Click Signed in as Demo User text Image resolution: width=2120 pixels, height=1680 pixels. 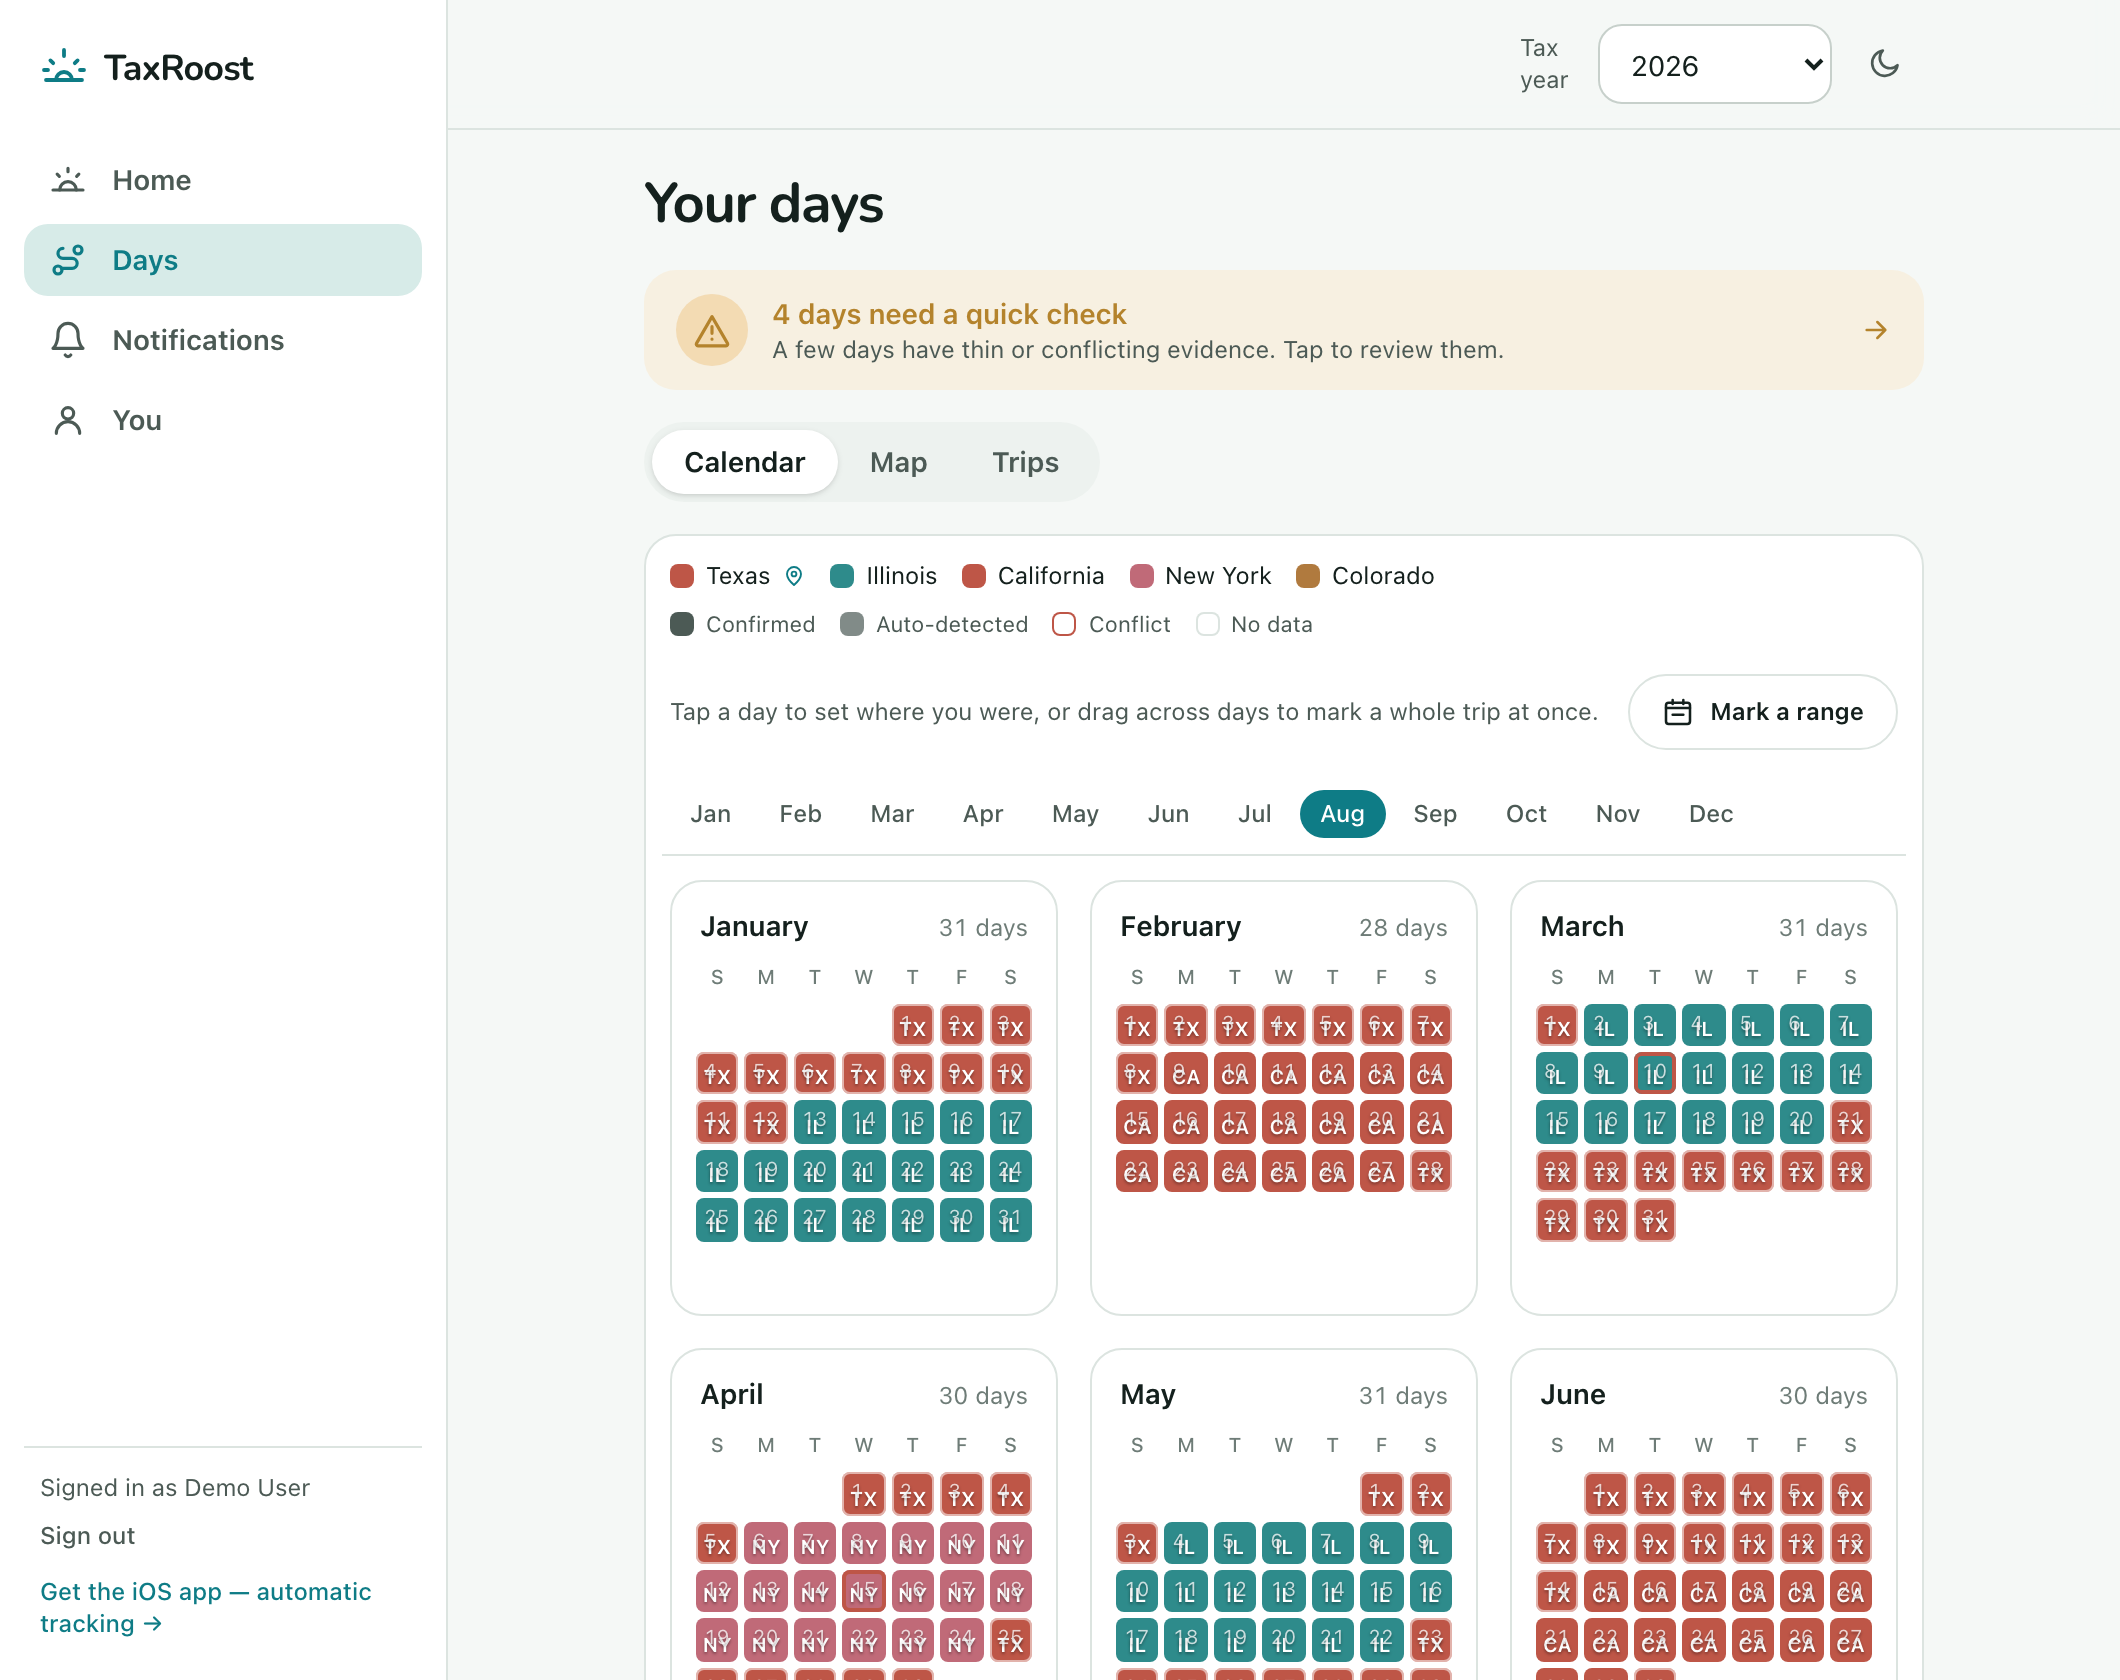coord(175,1488)
